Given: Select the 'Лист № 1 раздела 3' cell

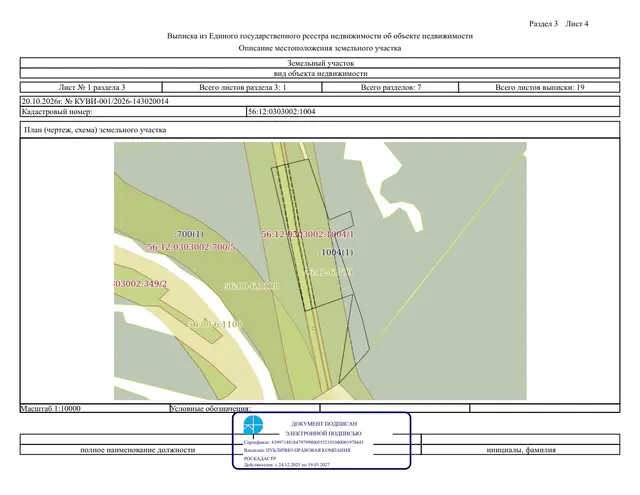Looking at the screenshot, I should pyautogui.click(x=91, y=87).
